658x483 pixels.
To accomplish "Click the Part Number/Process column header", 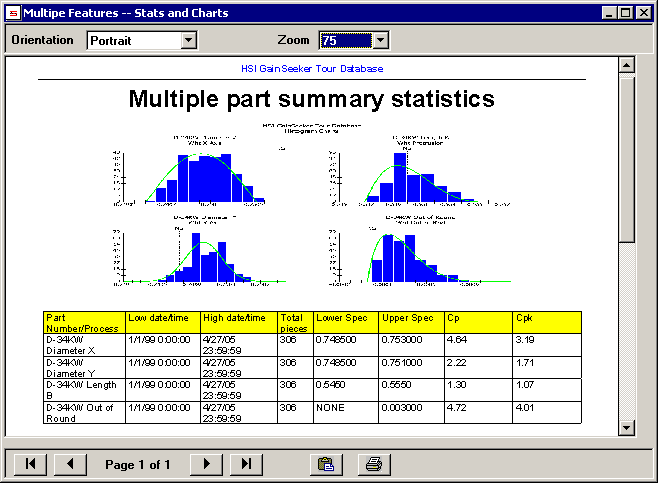I will tap(84, 322).
